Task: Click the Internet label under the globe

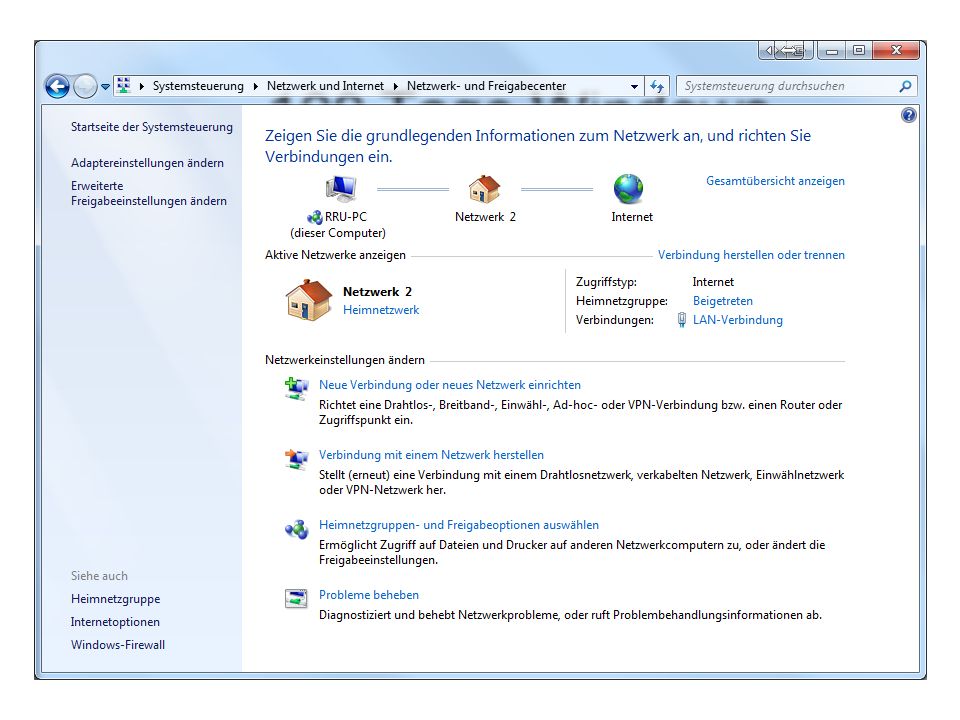Action: 632,217
